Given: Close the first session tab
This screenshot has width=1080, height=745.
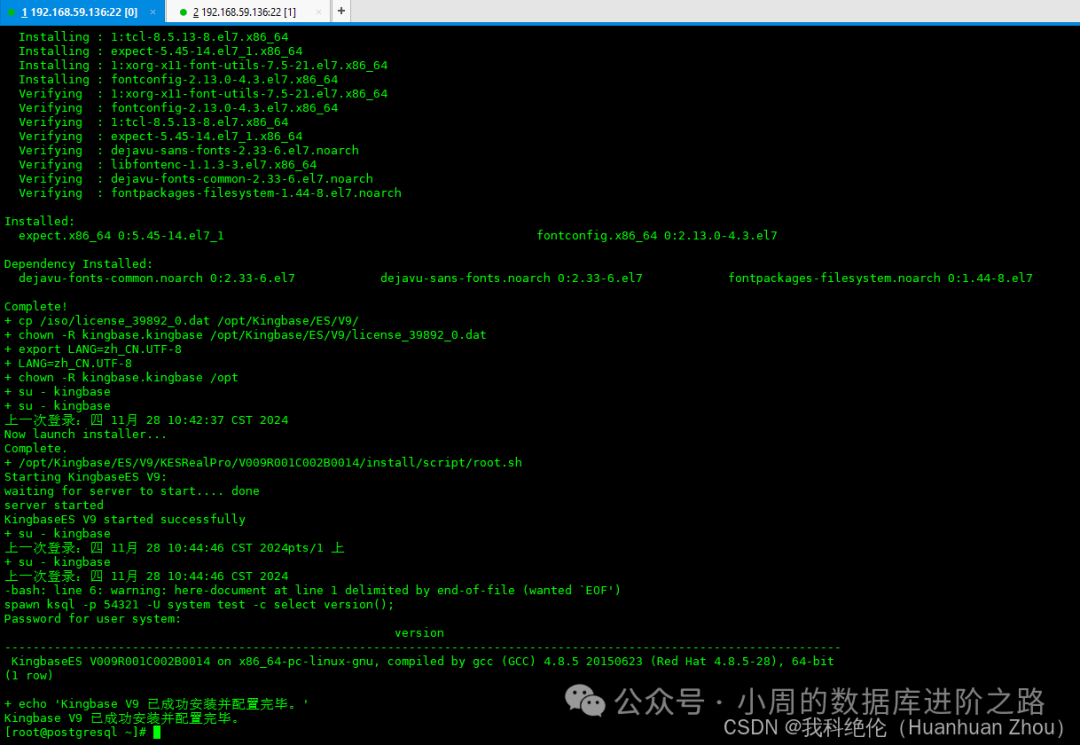Looking at the screenshot, I should click(153, 12).
